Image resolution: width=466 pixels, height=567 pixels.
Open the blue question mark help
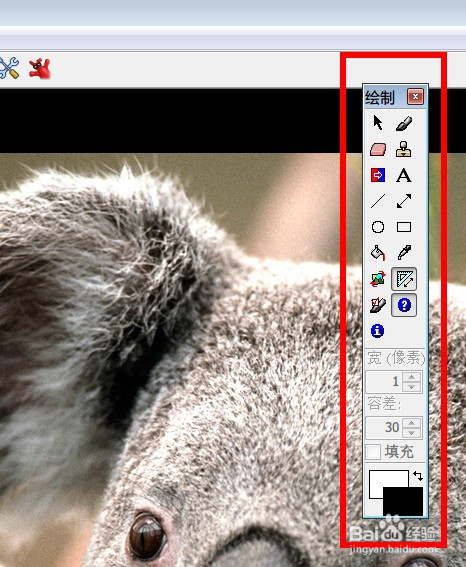pyautogui.click(x=404, y=305)
